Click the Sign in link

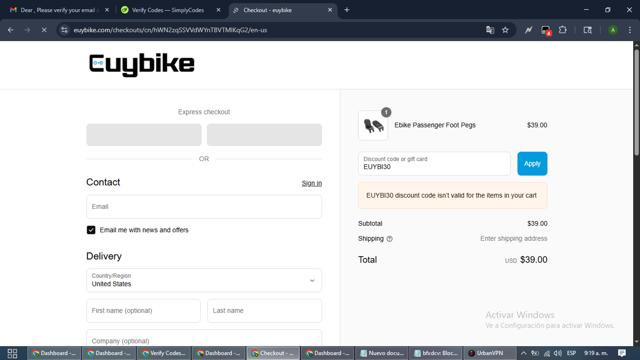[312, 183]
